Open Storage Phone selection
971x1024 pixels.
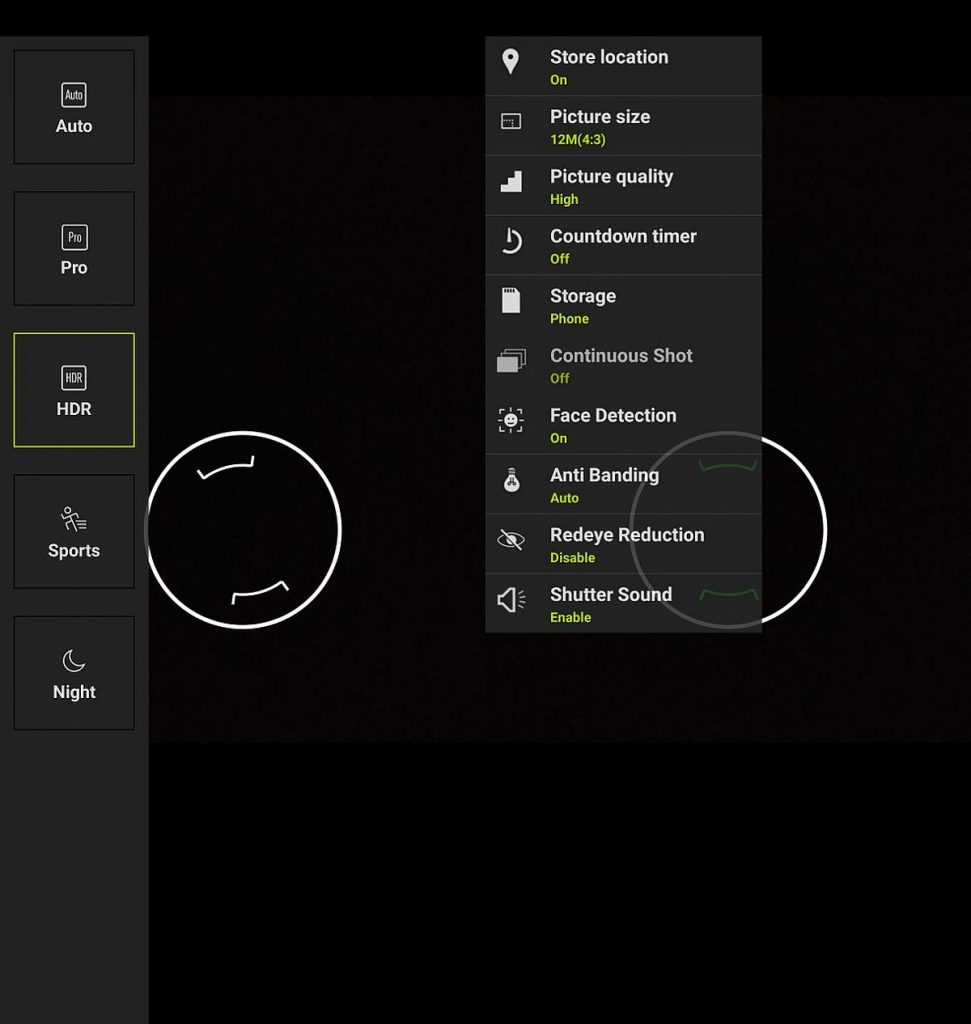point(624,305)
